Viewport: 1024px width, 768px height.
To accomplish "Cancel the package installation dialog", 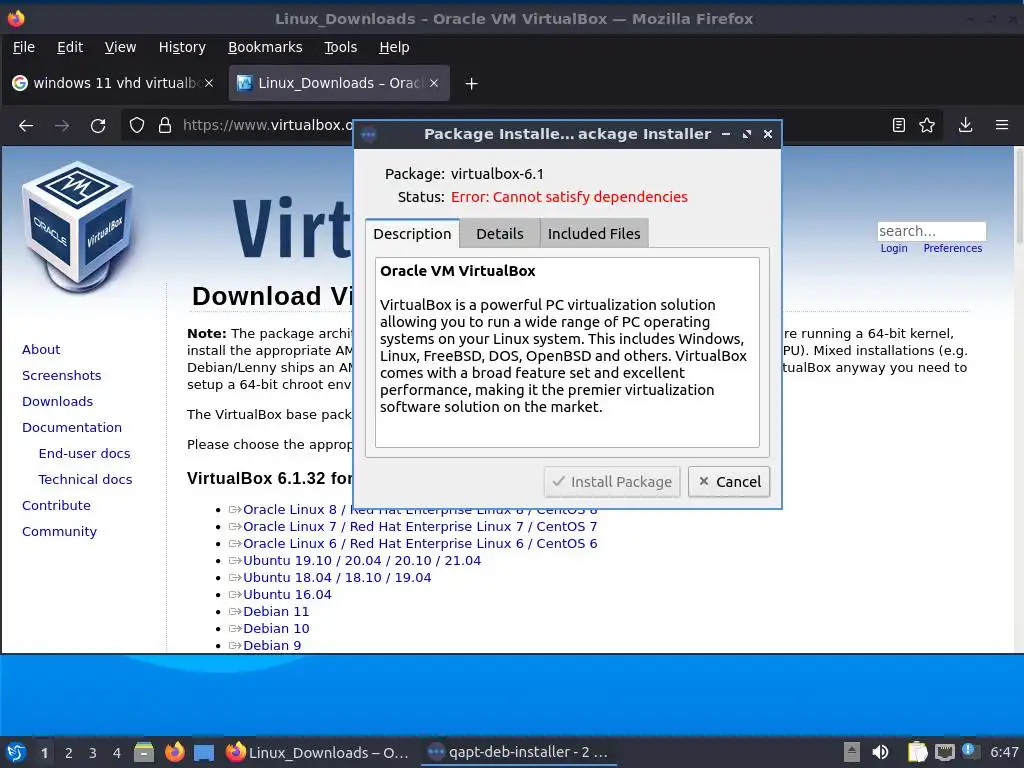I will 729,482.
